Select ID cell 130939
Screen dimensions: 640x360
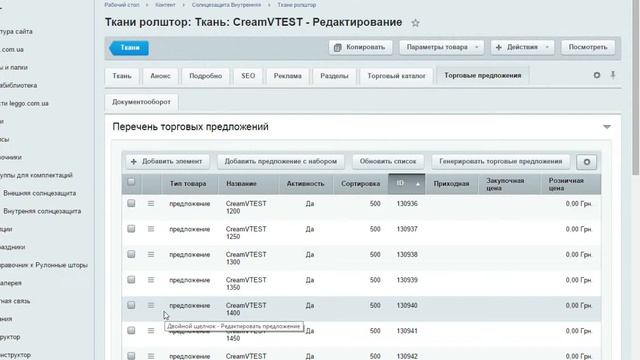[407, 280]
